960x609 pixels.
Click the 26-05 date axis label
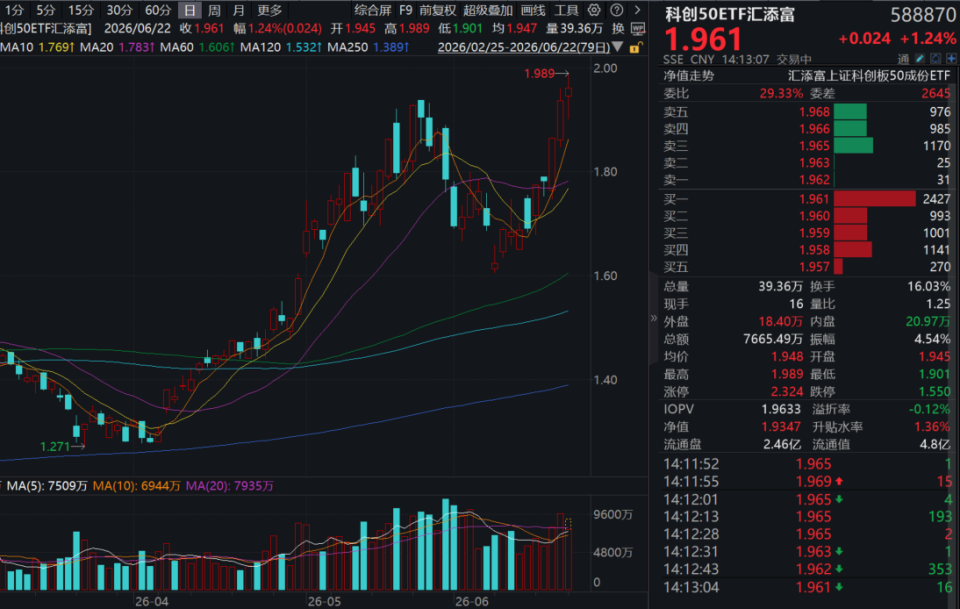click(324, 602)
